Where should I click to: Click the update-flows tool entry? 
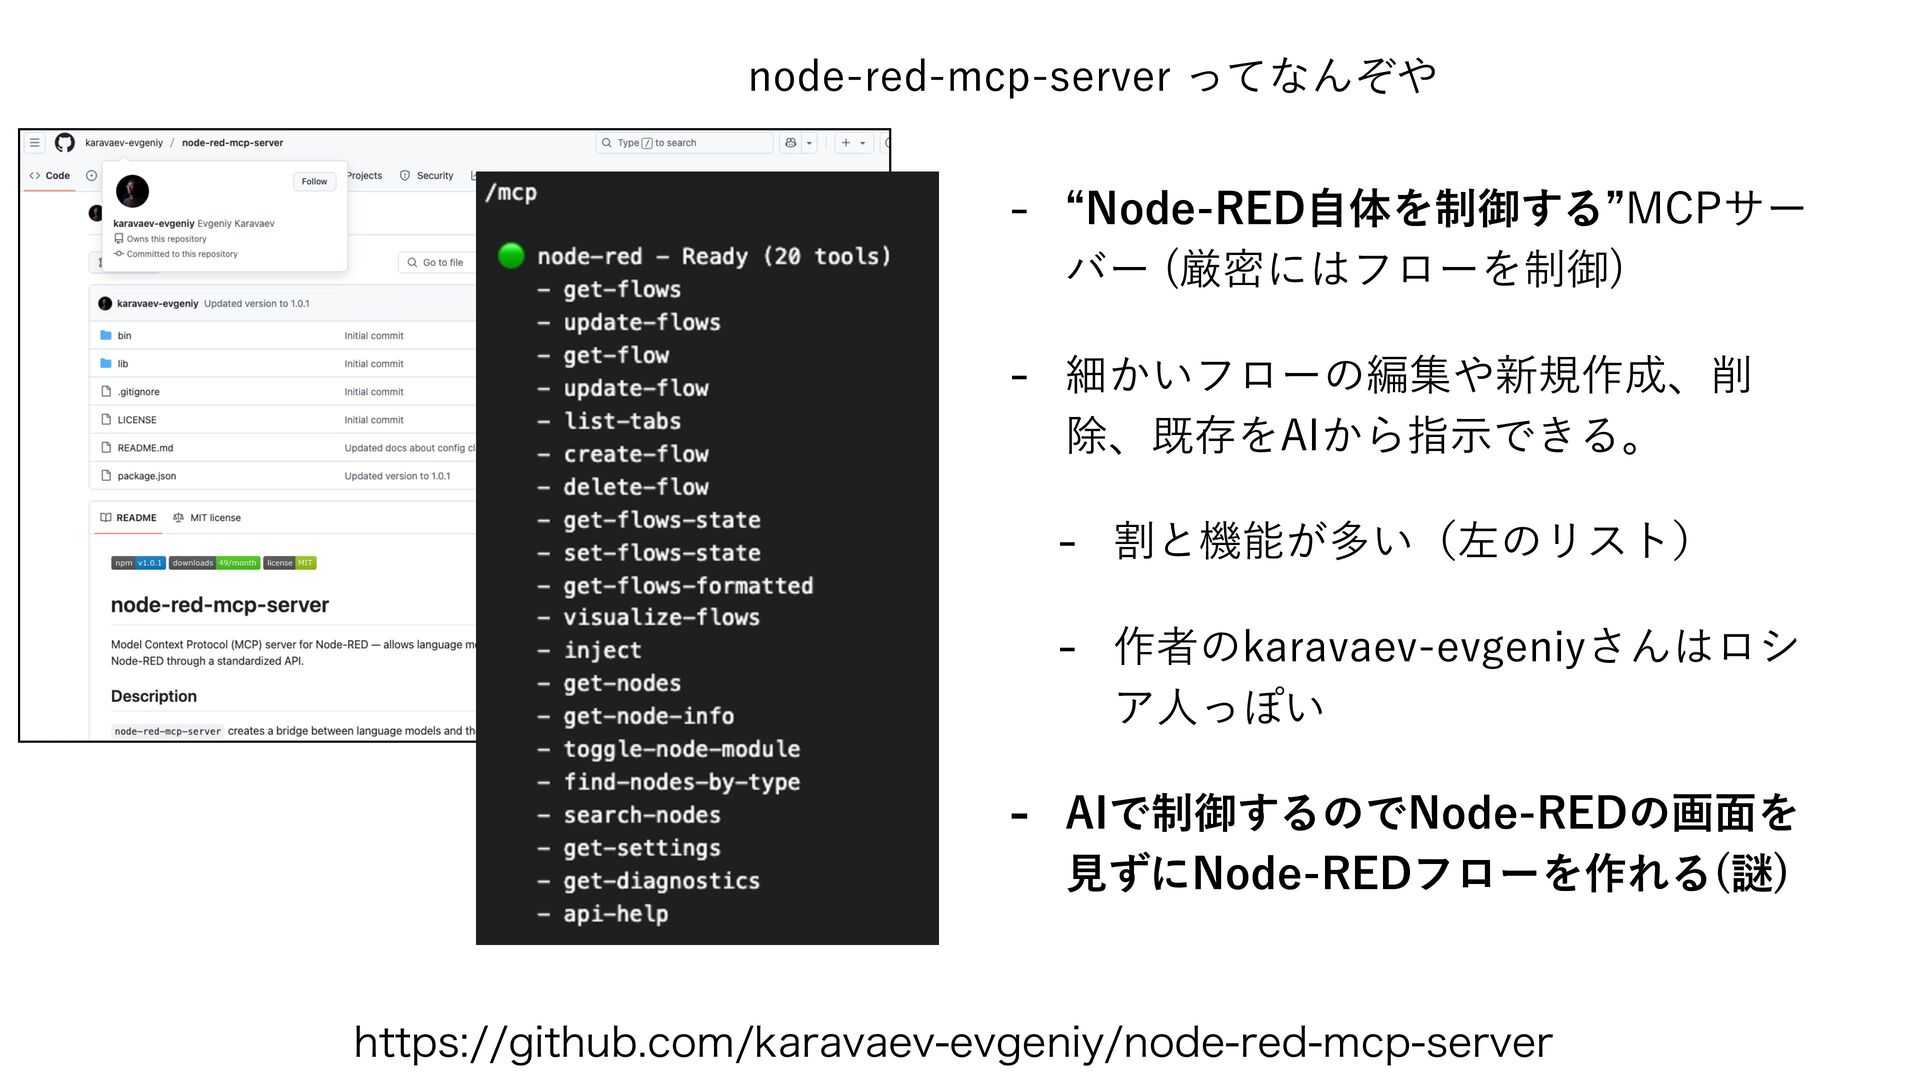pos(642,323)
